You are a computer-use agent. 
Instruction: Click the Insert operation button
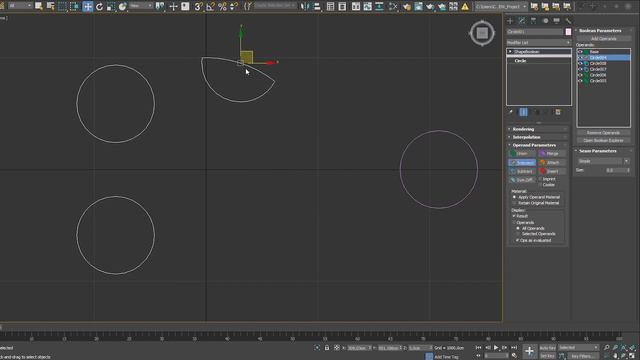pyautogui.click(x=552, y=171)
